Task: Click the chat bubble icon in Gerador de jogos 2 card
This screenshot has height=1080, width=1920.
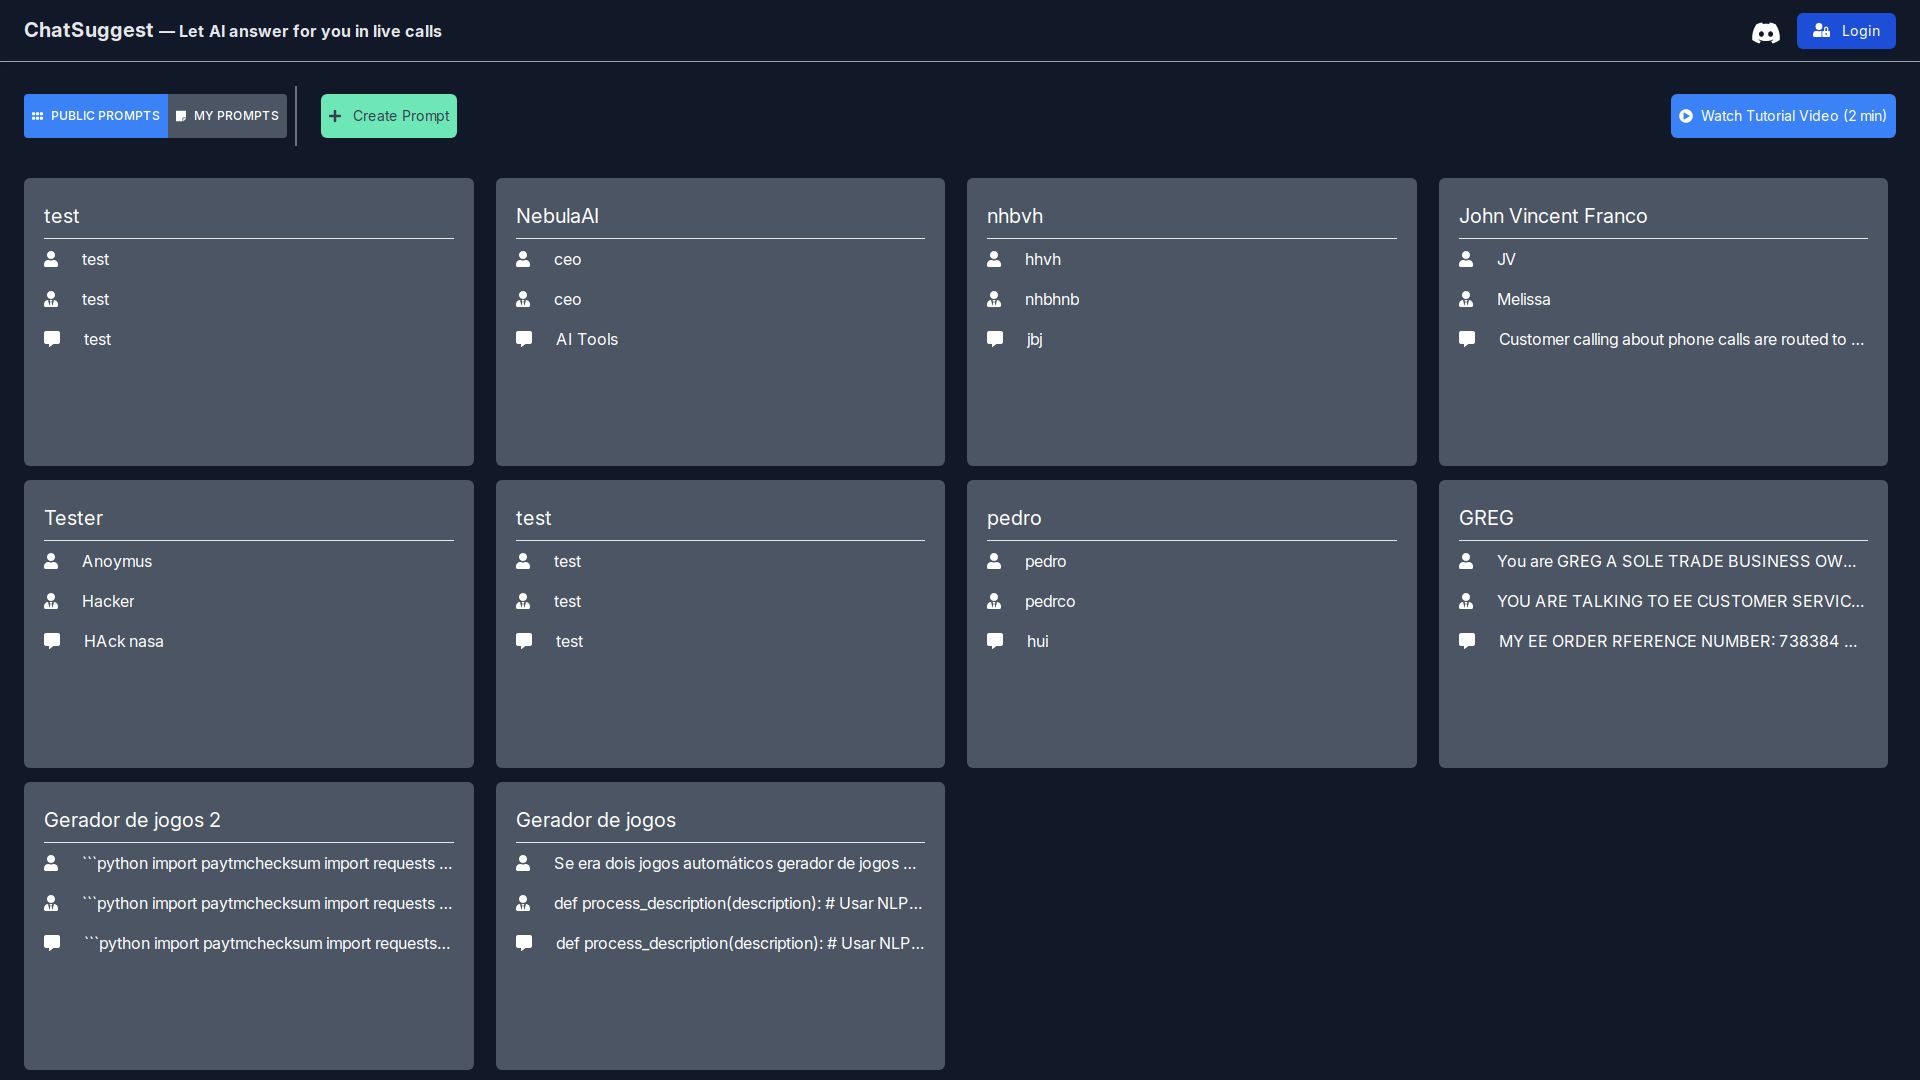Action: [x=52, y=943]
